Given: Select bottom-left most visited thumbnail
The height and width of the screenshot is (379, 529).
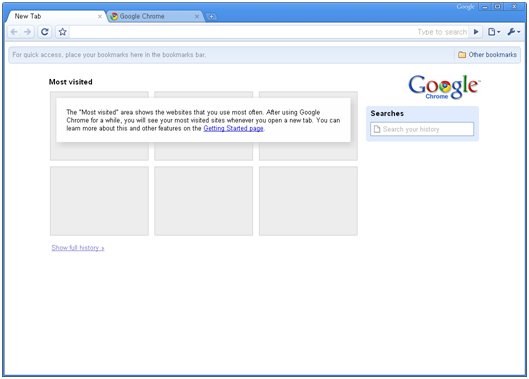Looking at the screenshot, I should pos(99,201).
